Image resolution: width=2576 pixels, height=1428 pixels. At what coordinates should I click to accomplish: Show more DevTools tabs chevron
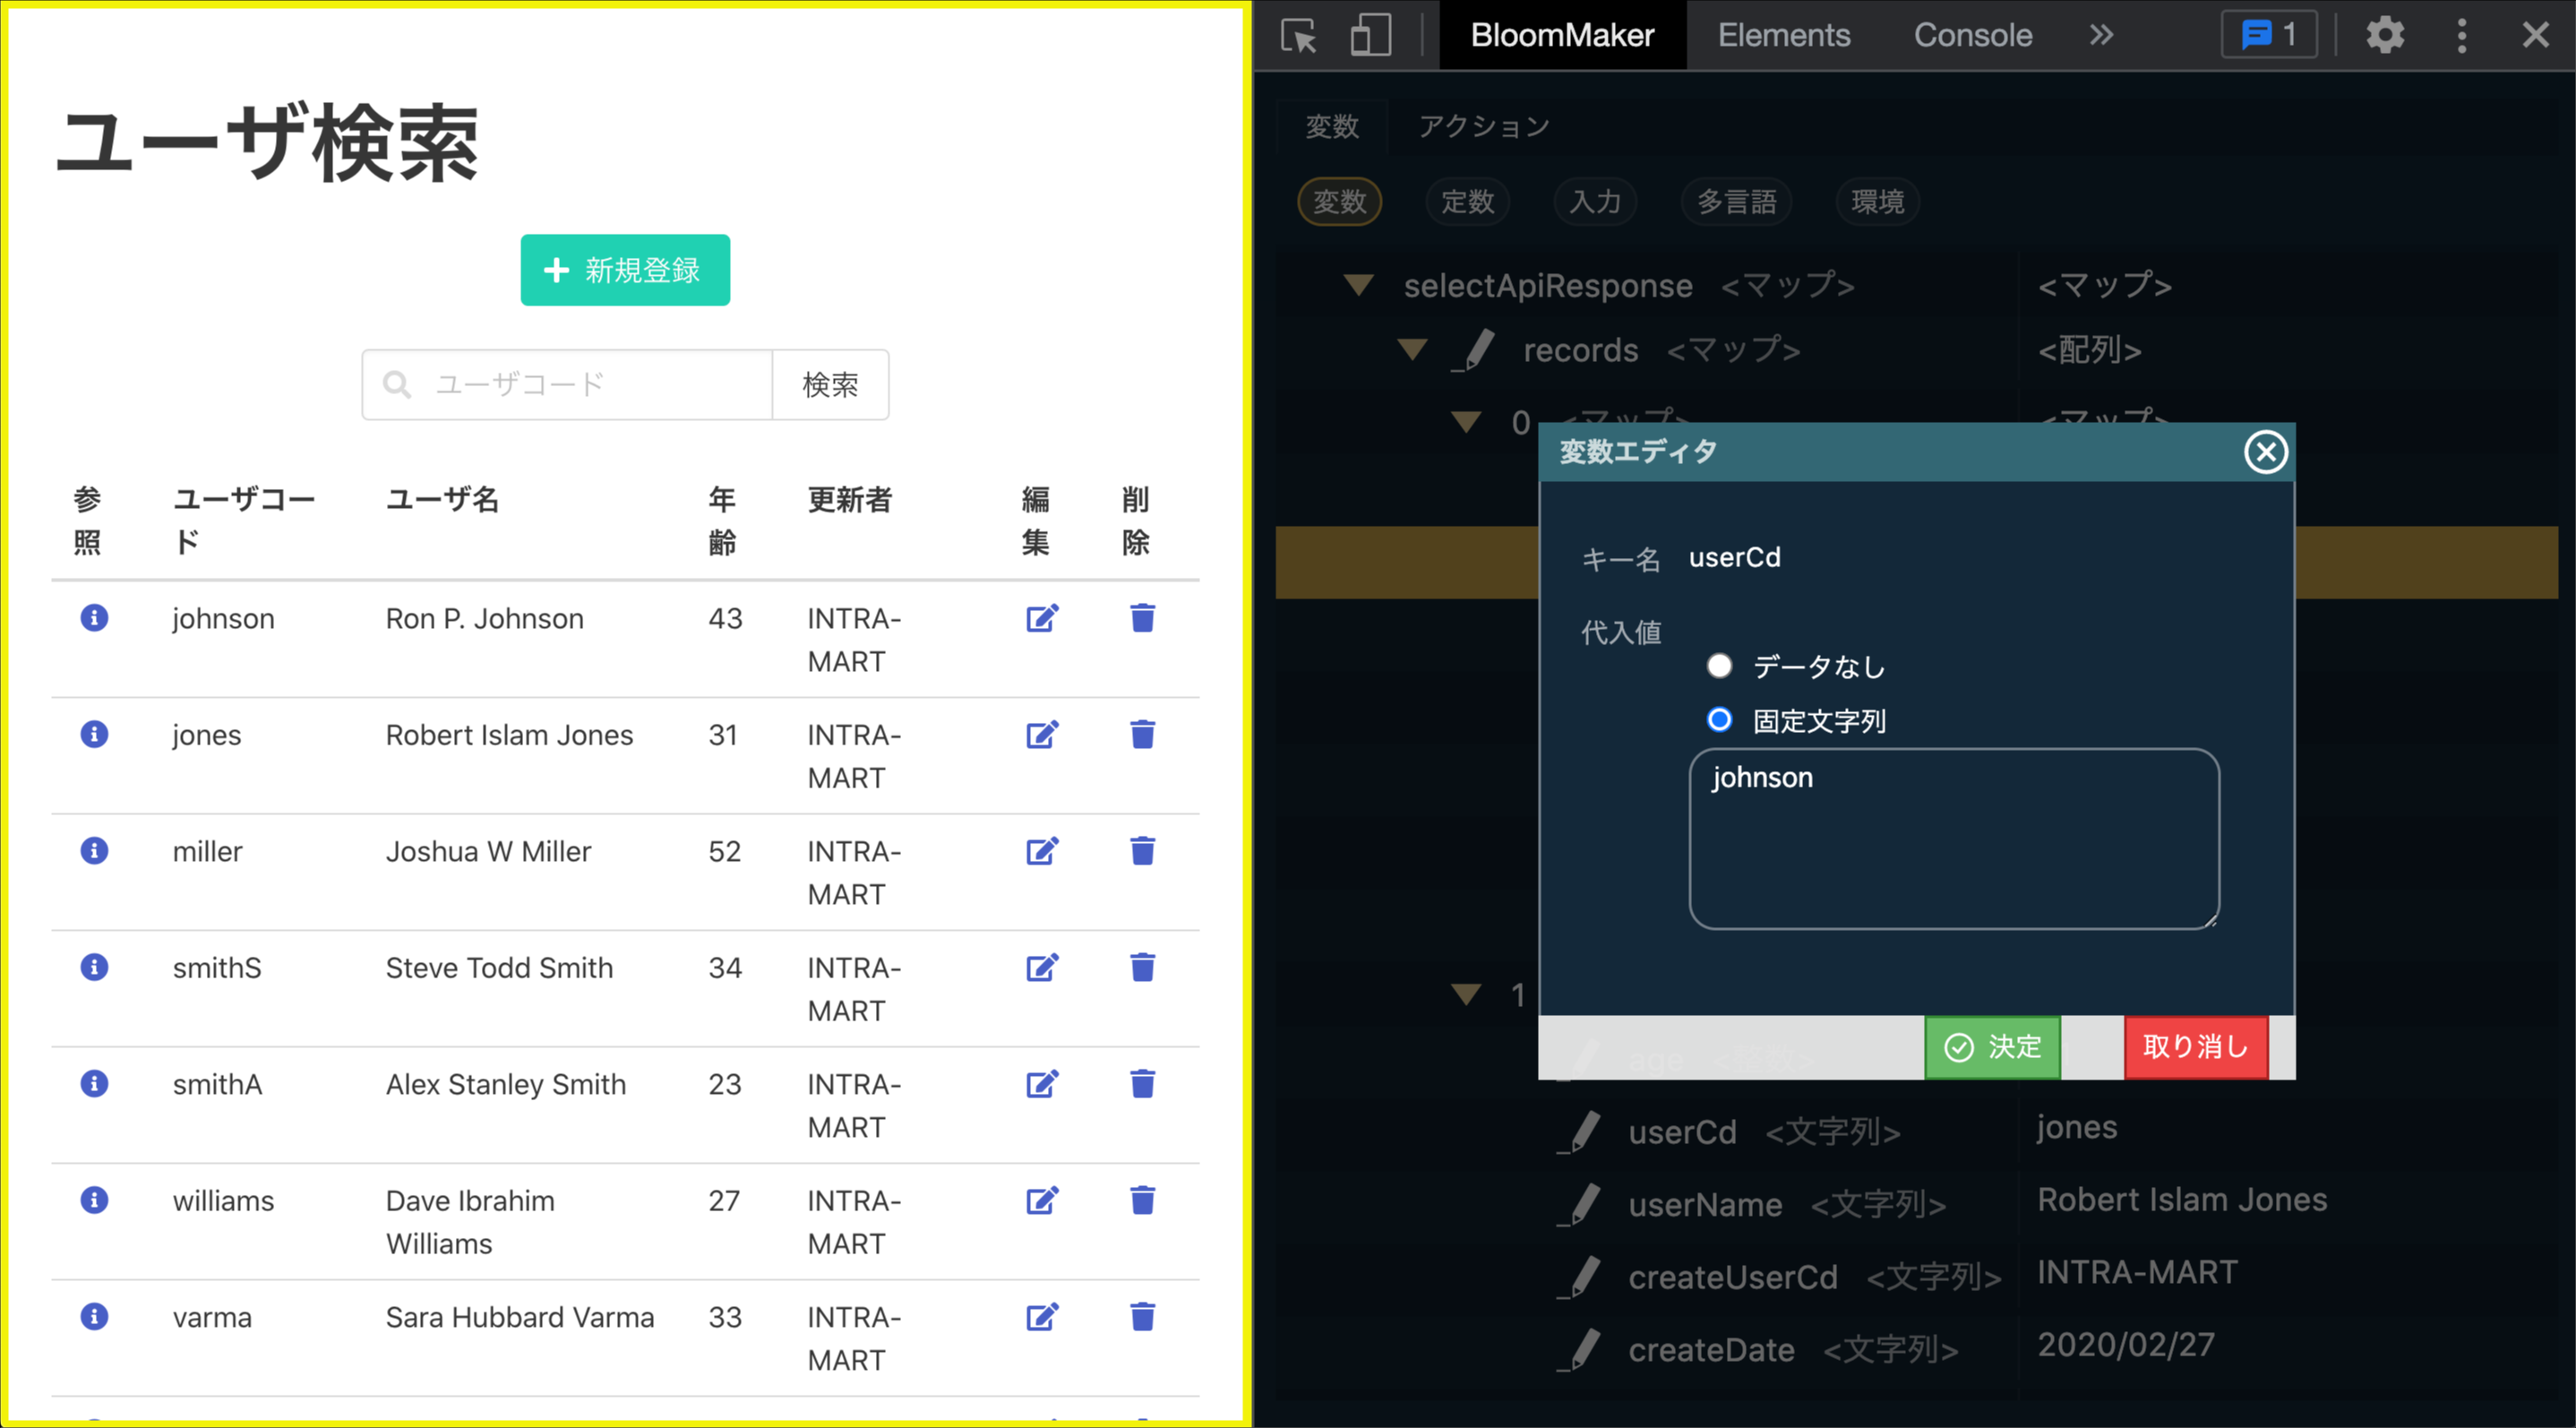tap(2101, 36)
